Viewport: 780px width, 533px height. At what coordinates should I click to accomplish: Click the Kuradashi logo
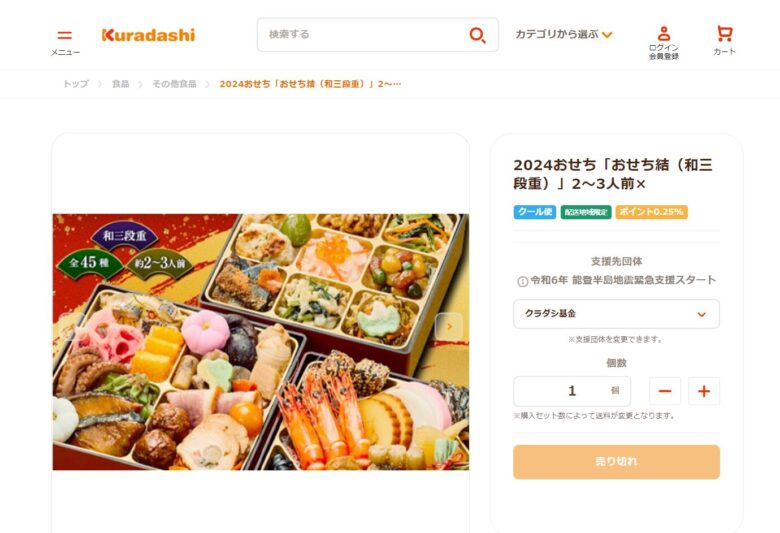click(x=148, y=35)
